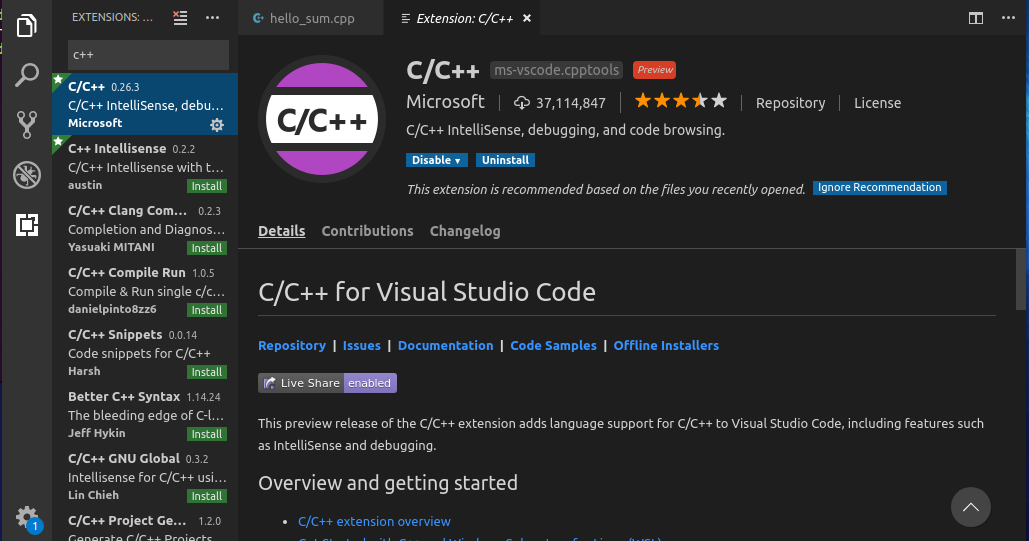Click the Microsoft publisher name in header
This screenshot has width=1029, height=541.
(445, 102)
